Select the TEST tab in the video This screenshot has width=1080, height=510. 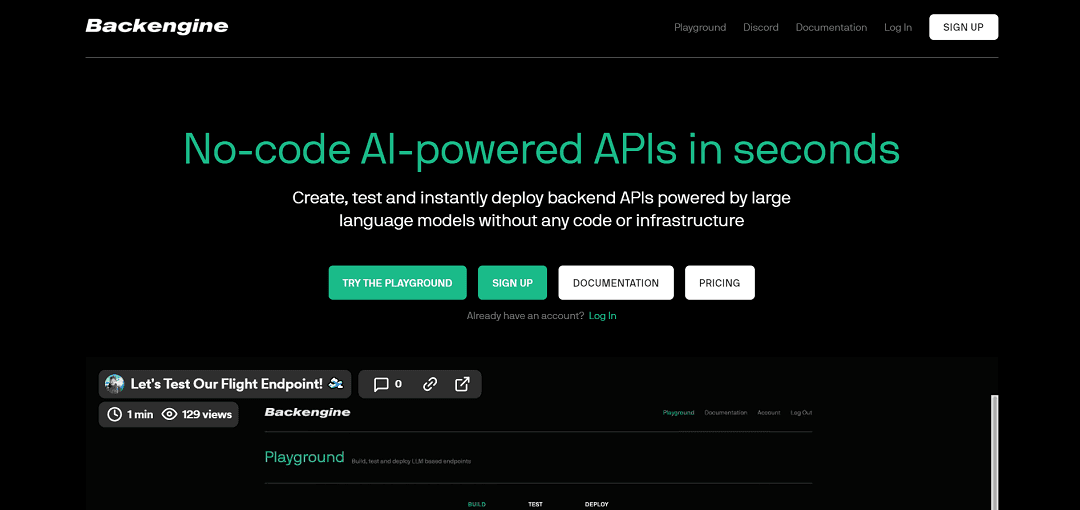pyautogui.click(x=535, y=504)
